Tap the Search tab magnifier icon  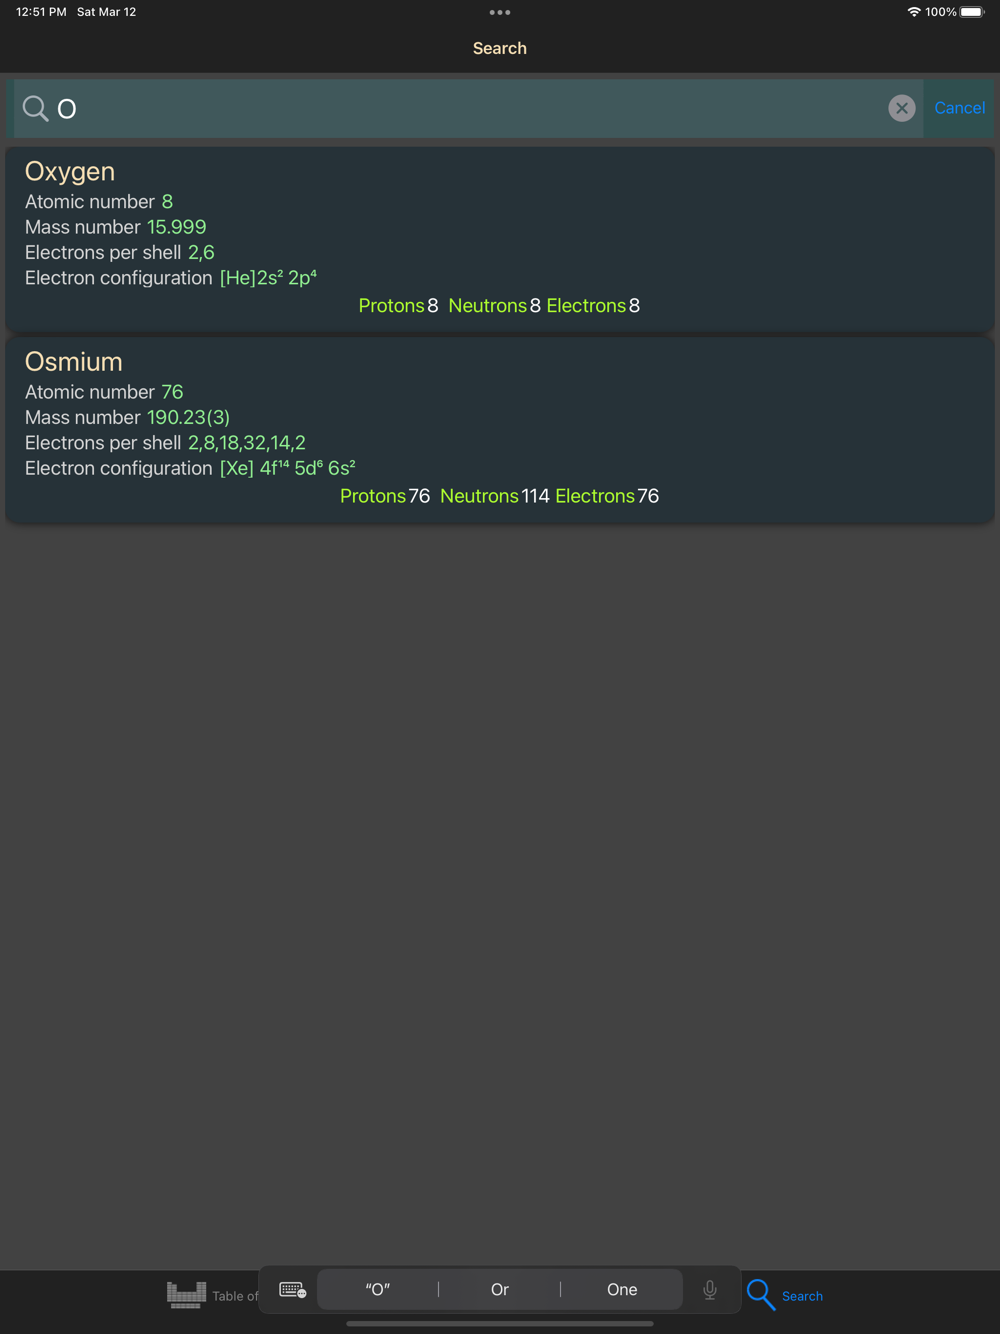(x=761, y=1295)
